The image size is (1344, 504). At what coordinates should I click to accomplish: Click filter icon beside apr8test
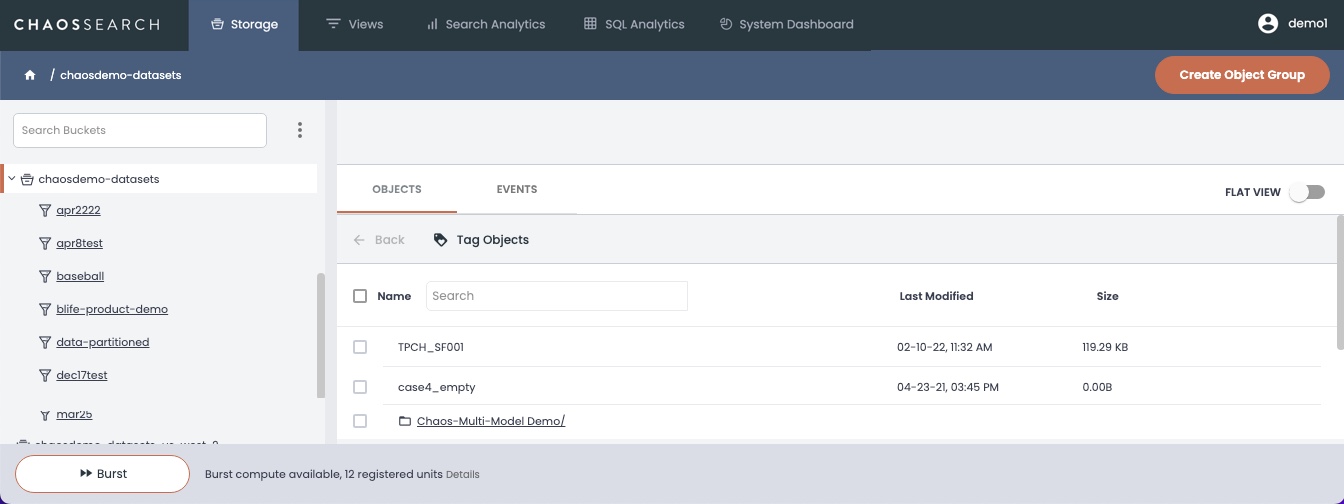45,243
